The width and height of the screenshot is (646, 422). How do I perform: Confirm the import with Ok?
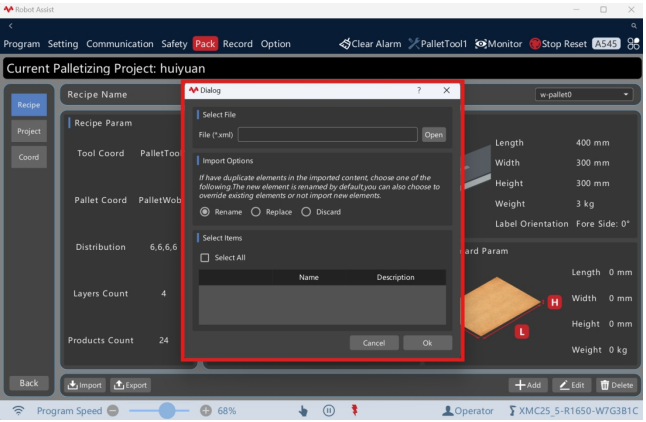427,343
